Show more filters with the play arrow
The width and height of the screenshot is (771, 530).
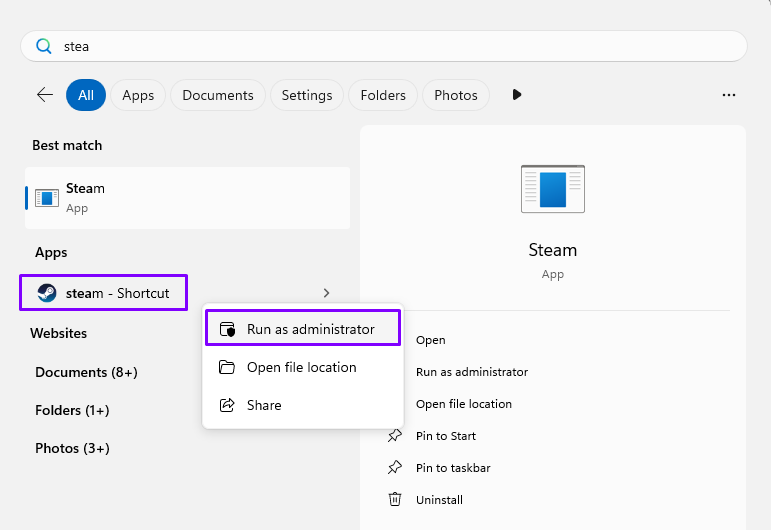click(517, 95)
